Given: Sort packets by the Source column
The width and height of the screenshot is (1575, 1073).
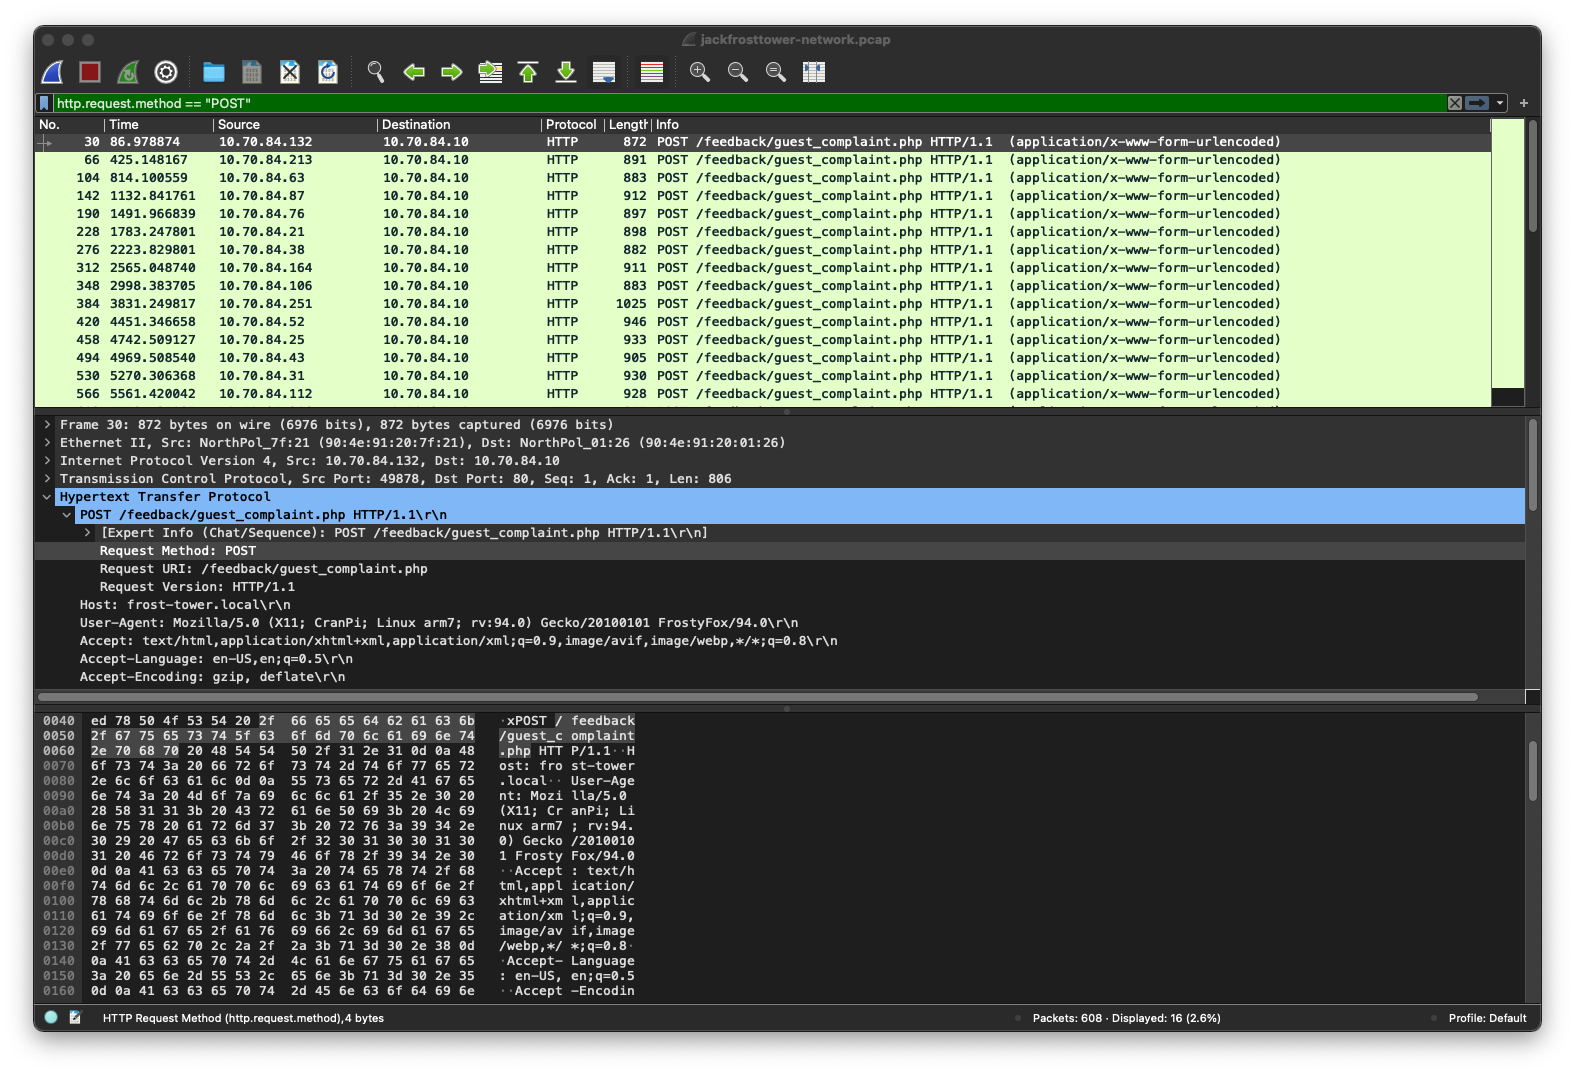Looking at the screenshot, I should [x=296, y=125].
